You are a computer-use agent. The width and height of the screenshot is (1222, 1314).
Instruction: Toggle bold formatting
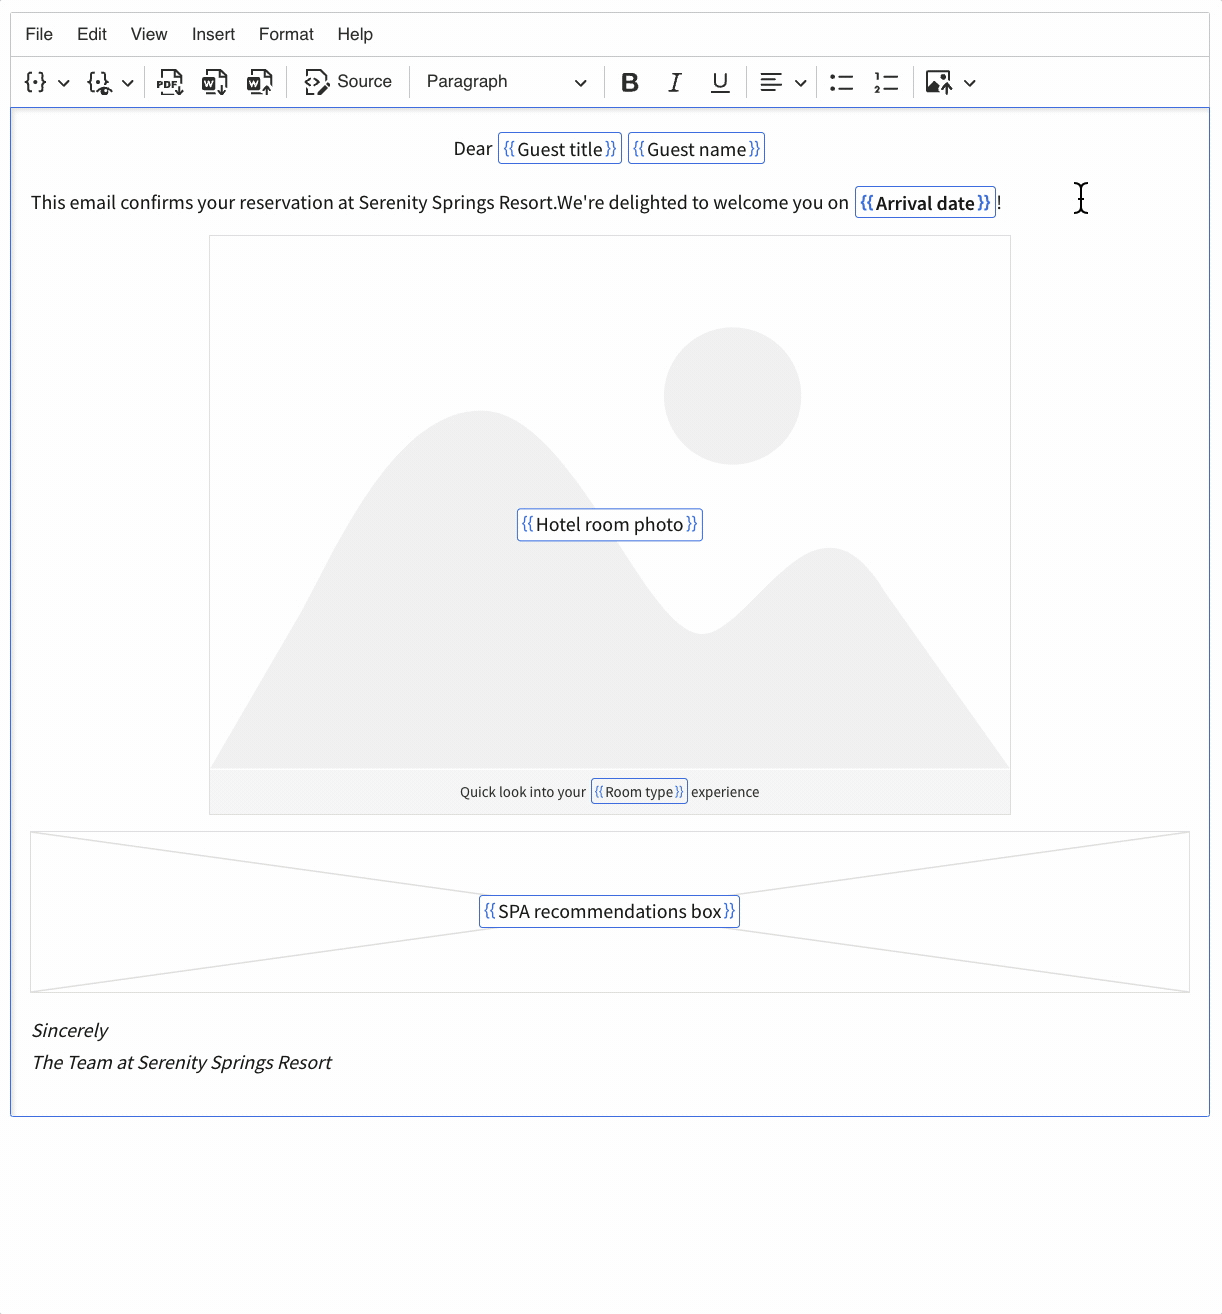(630, 82)
